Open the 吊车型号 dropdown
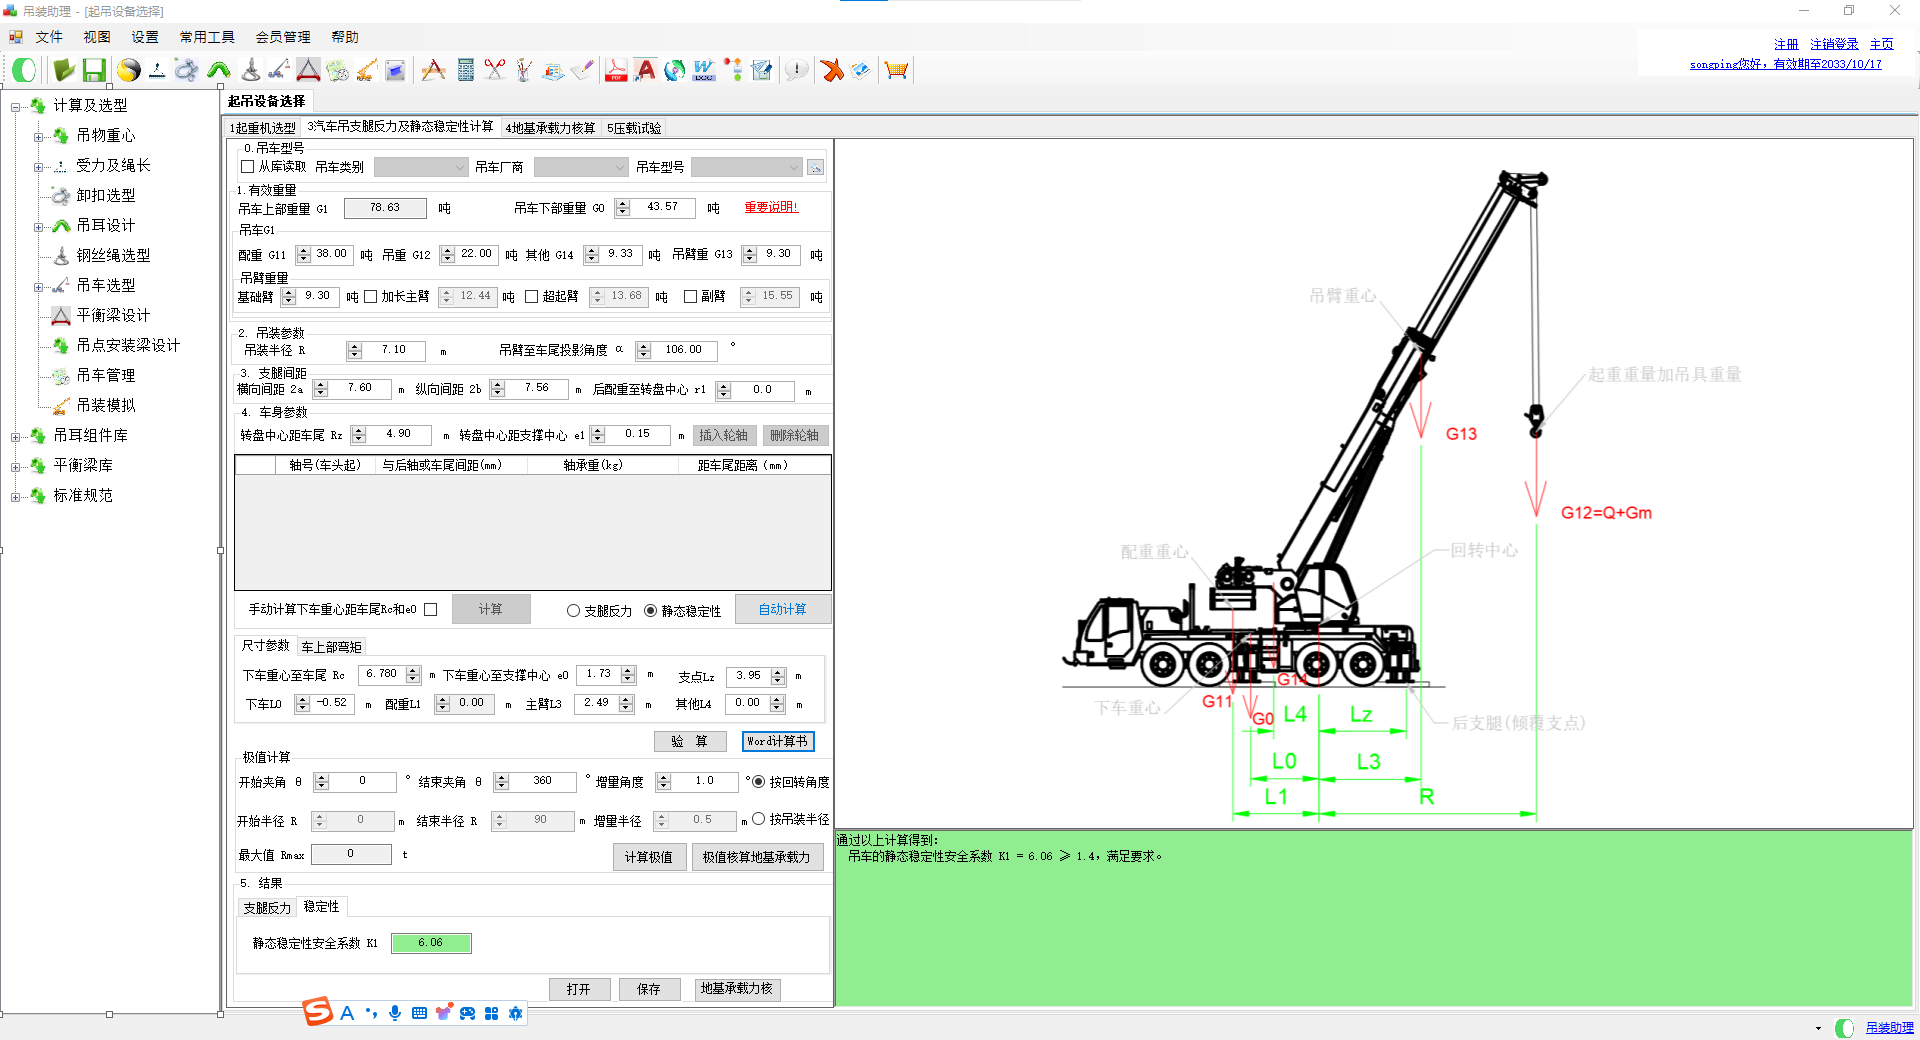Screen dimensions: 1920x1040 tap(746, 167)
